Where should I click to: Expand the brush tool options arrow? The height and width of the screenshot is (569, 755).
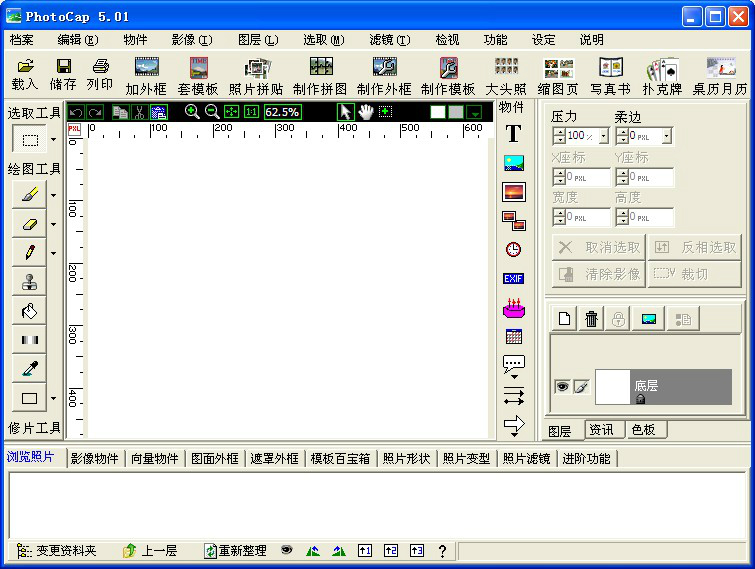pyautogui.click(x=54, y=195)
